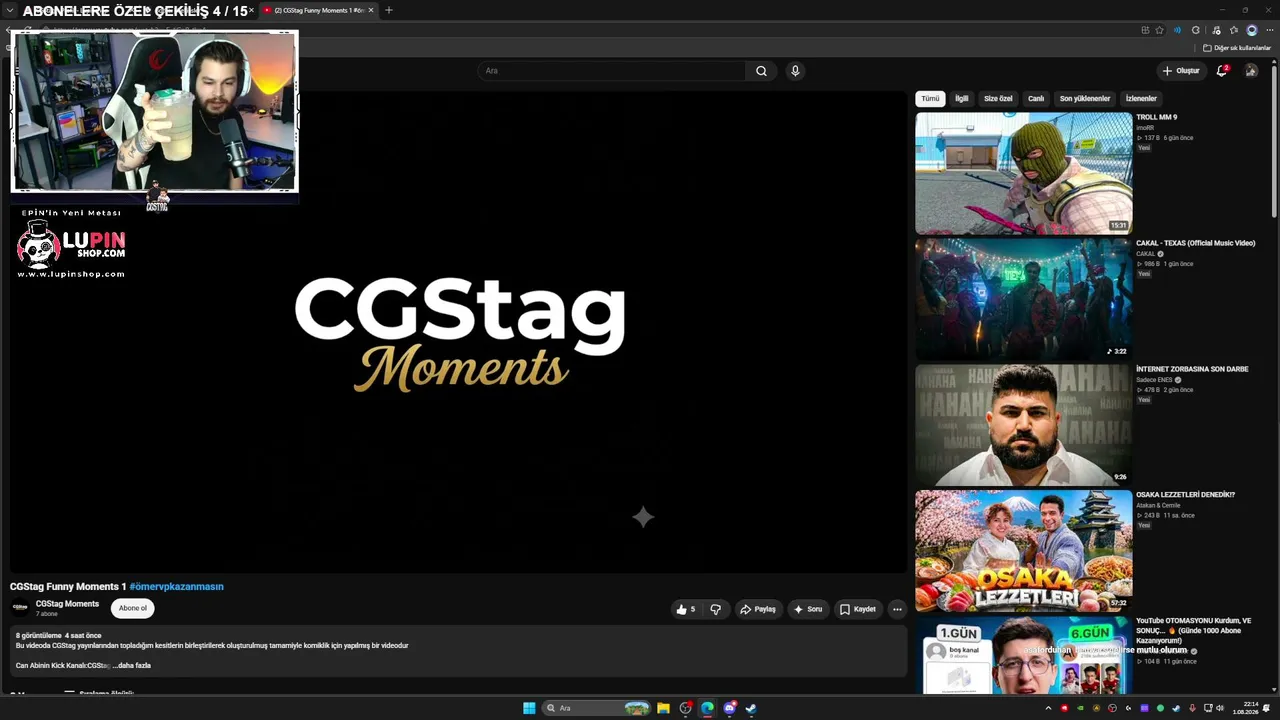Expand the description with '...daha fazla'
Image resolution: width=1280 pixels, height=720 pixels.
point(132,665)
